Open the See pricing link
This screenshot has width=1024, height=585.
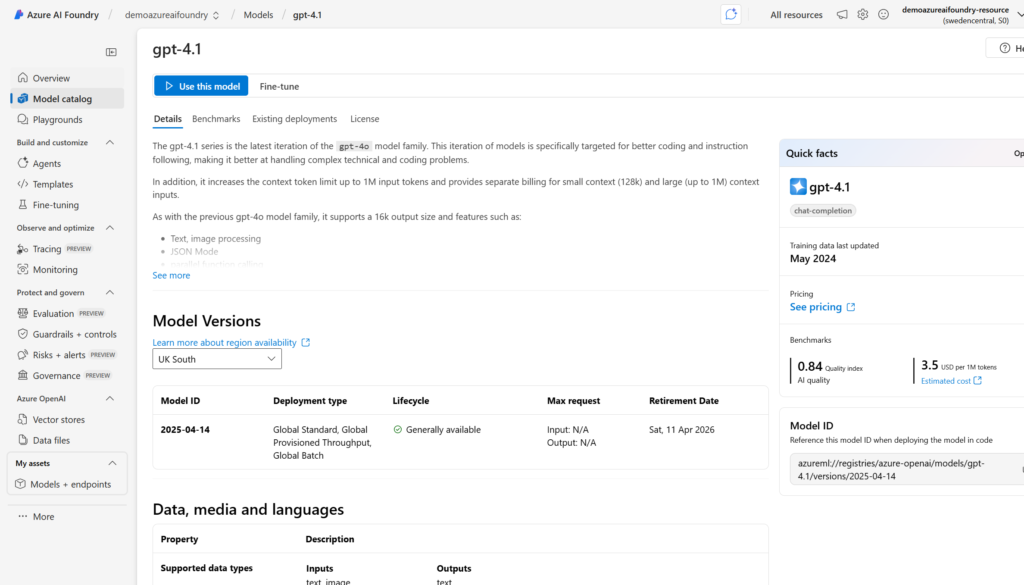(816, 307)
